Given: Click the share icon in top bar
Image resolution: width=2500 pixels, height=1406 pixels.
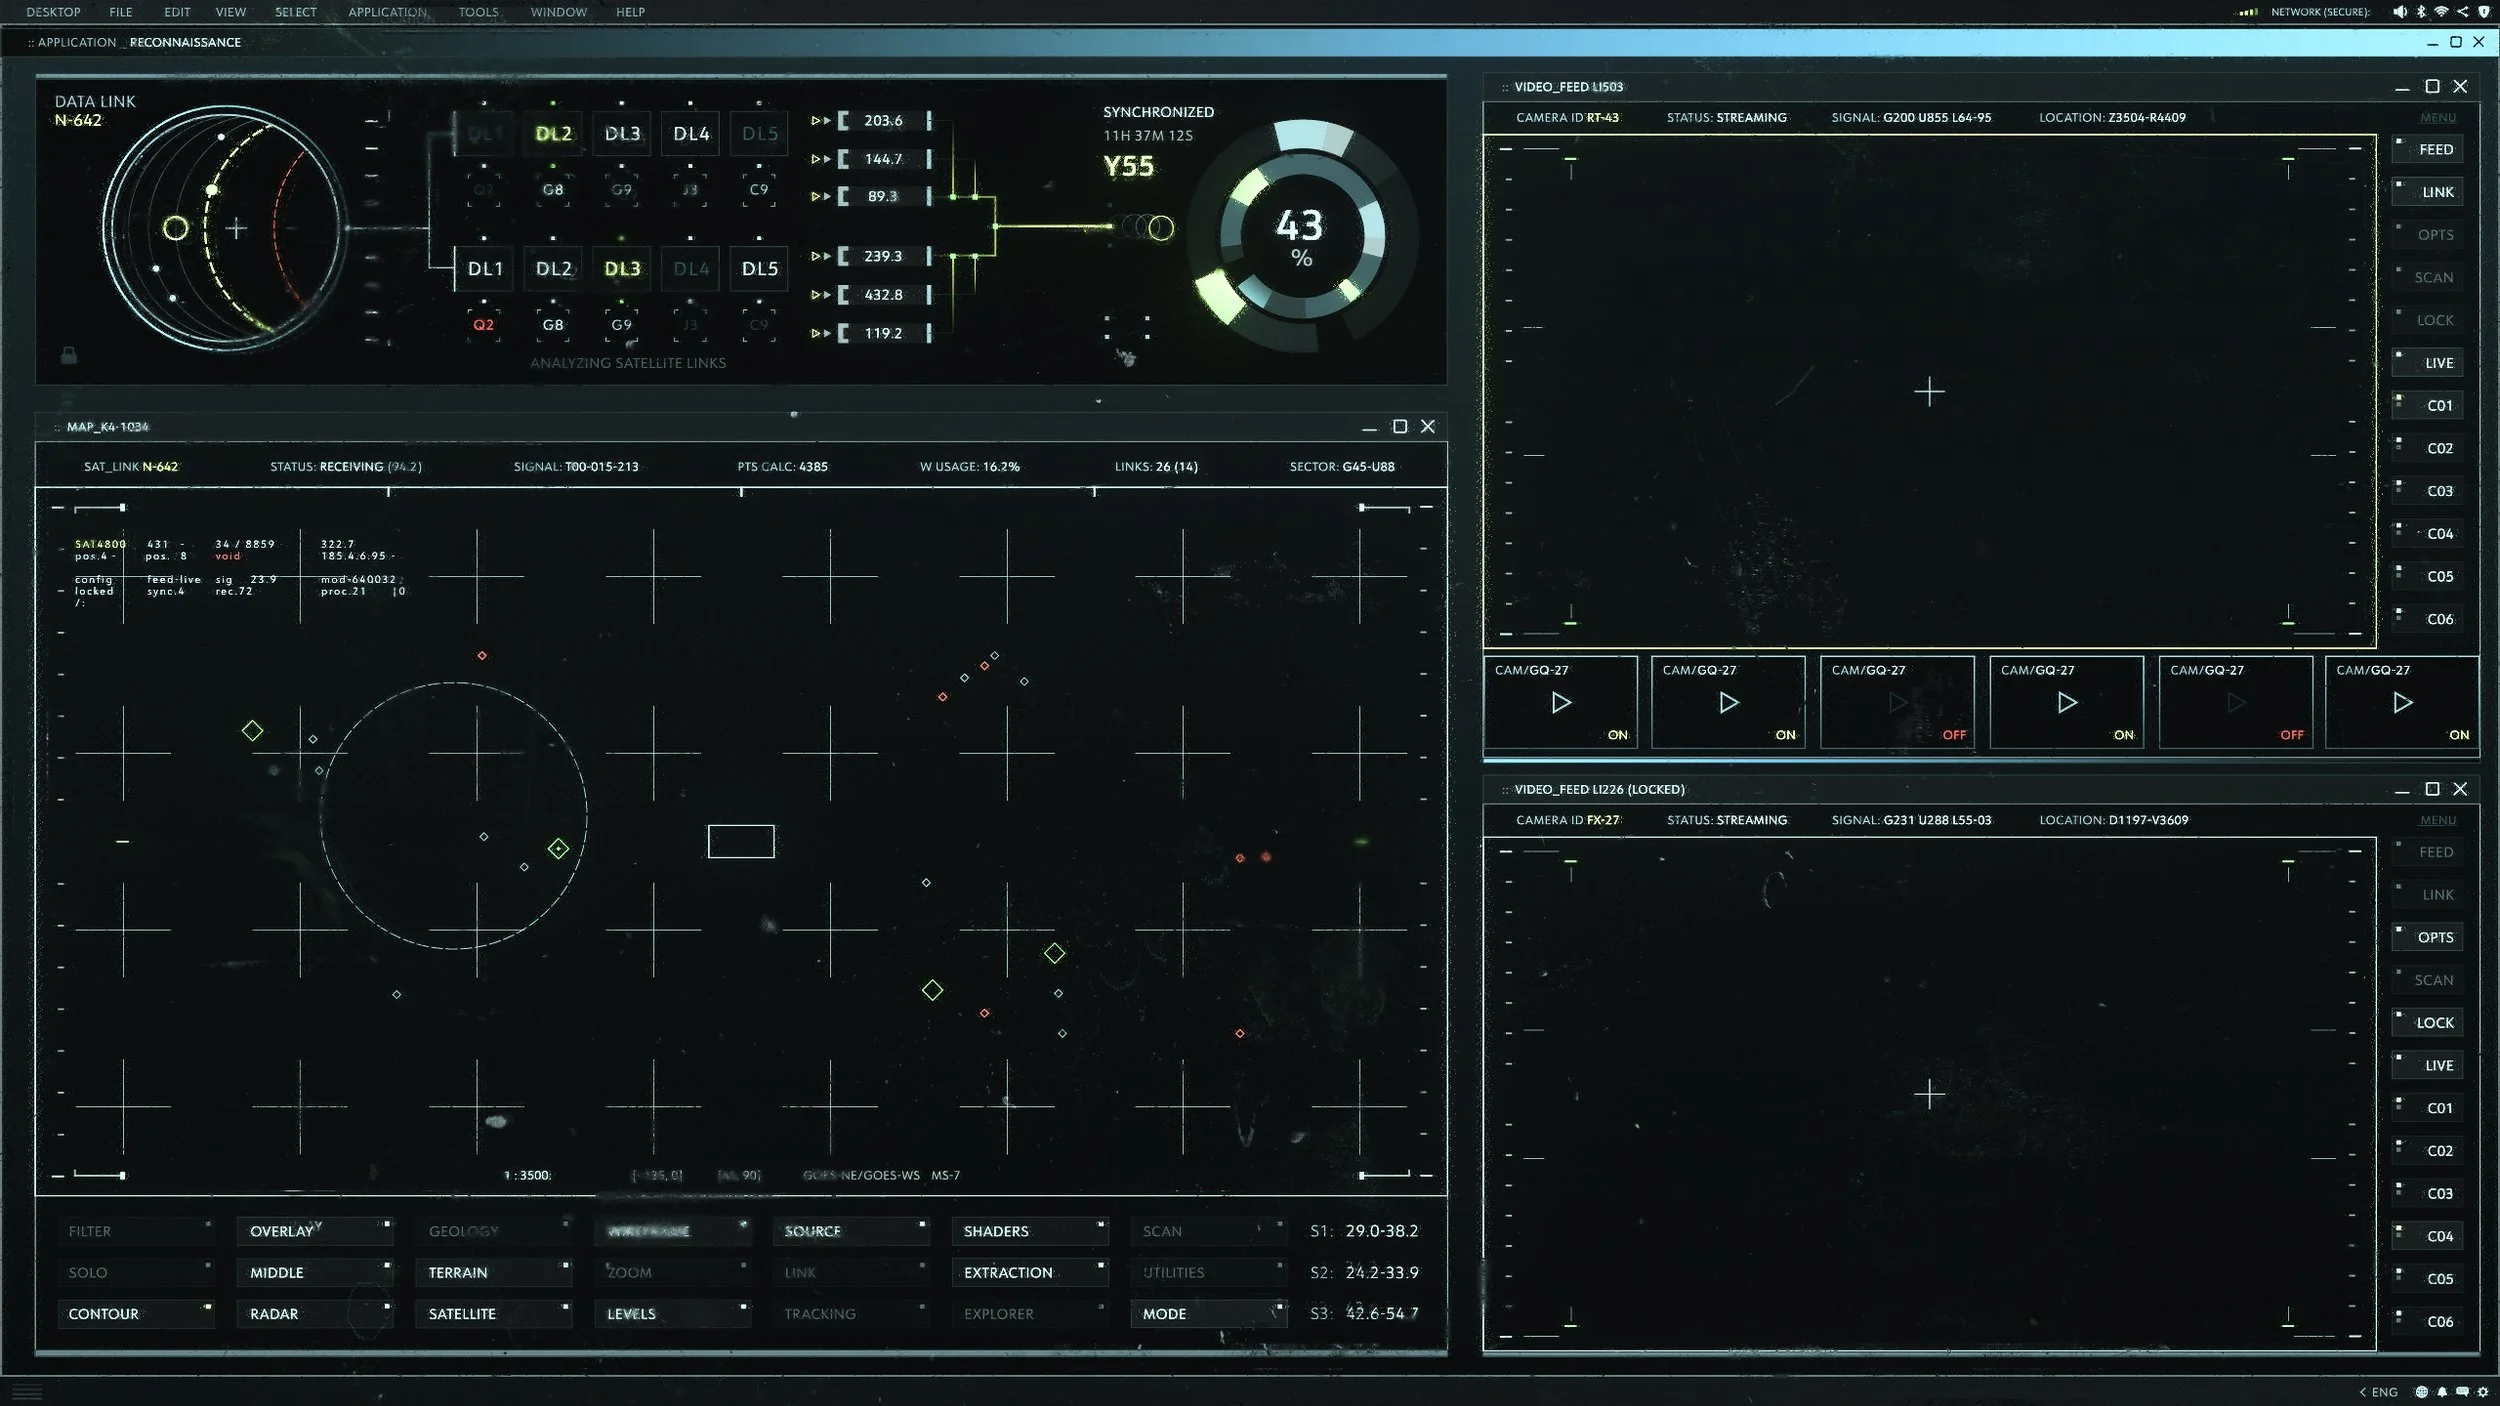Looking at the screenshot, I should pos(2462,12).
